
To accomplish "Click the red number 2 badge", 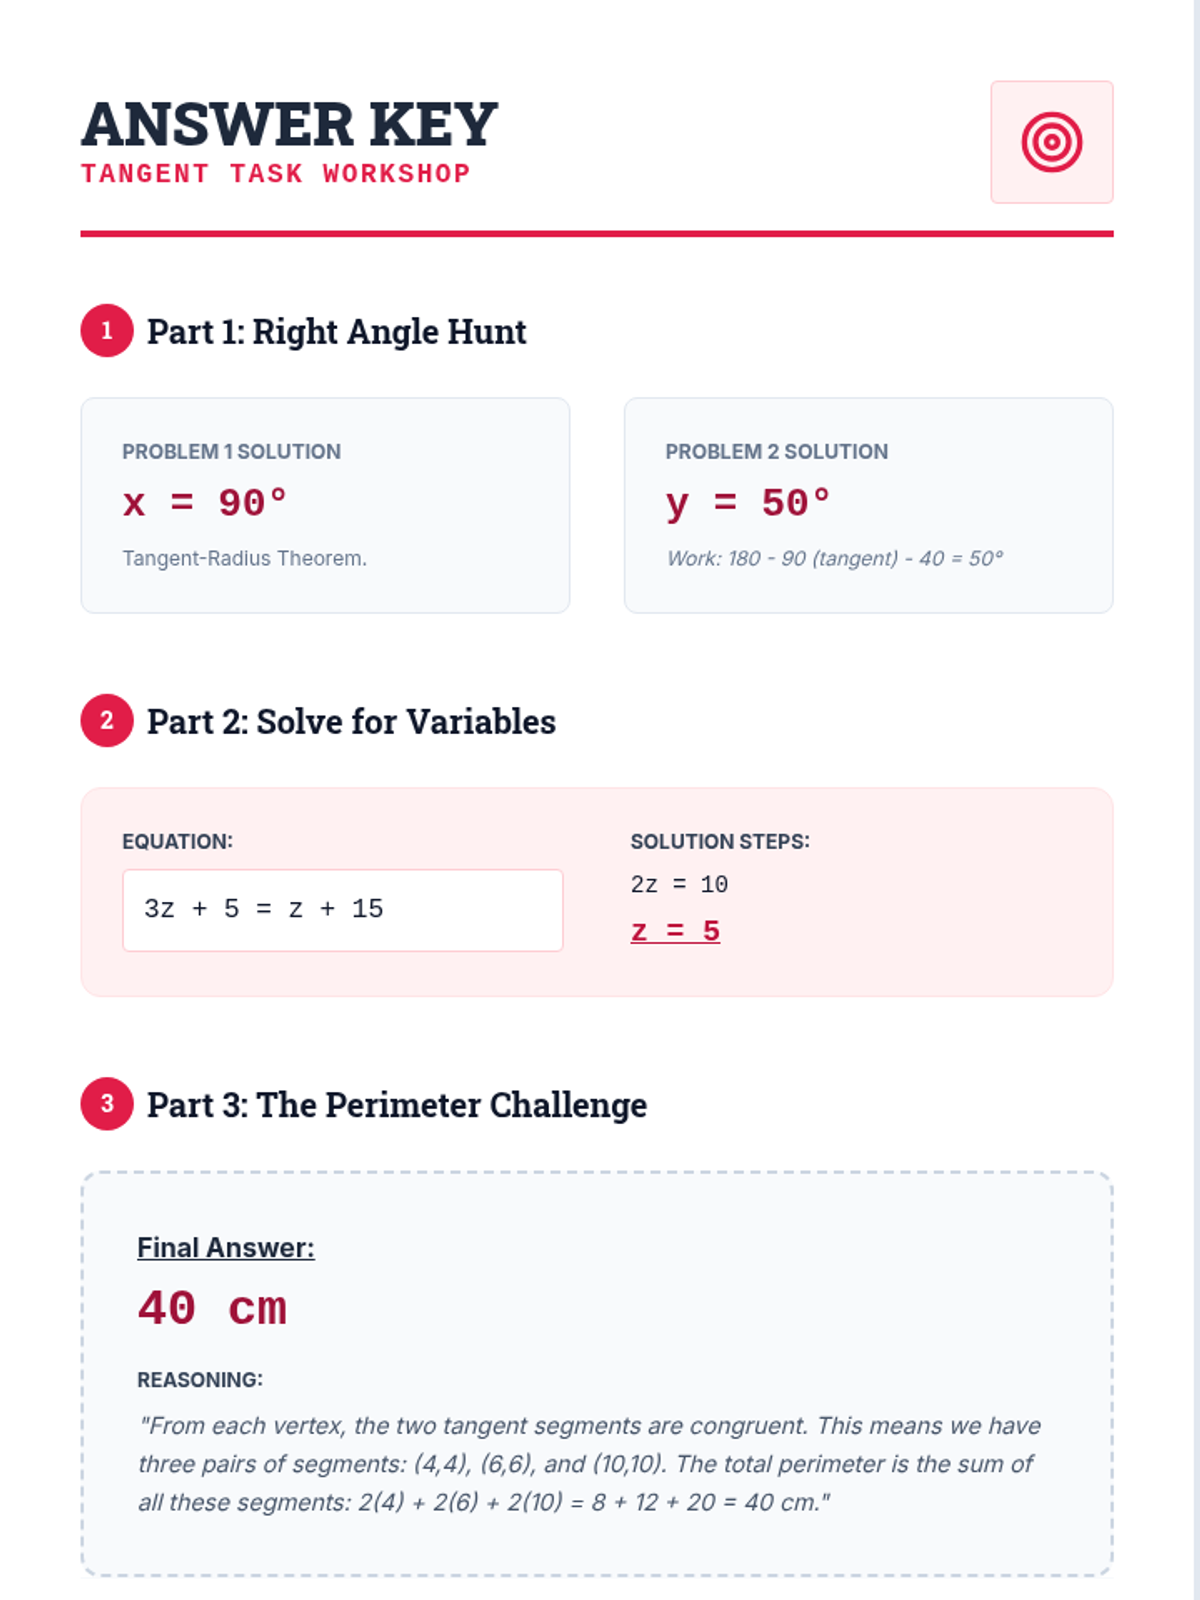I will click(107, 721).
